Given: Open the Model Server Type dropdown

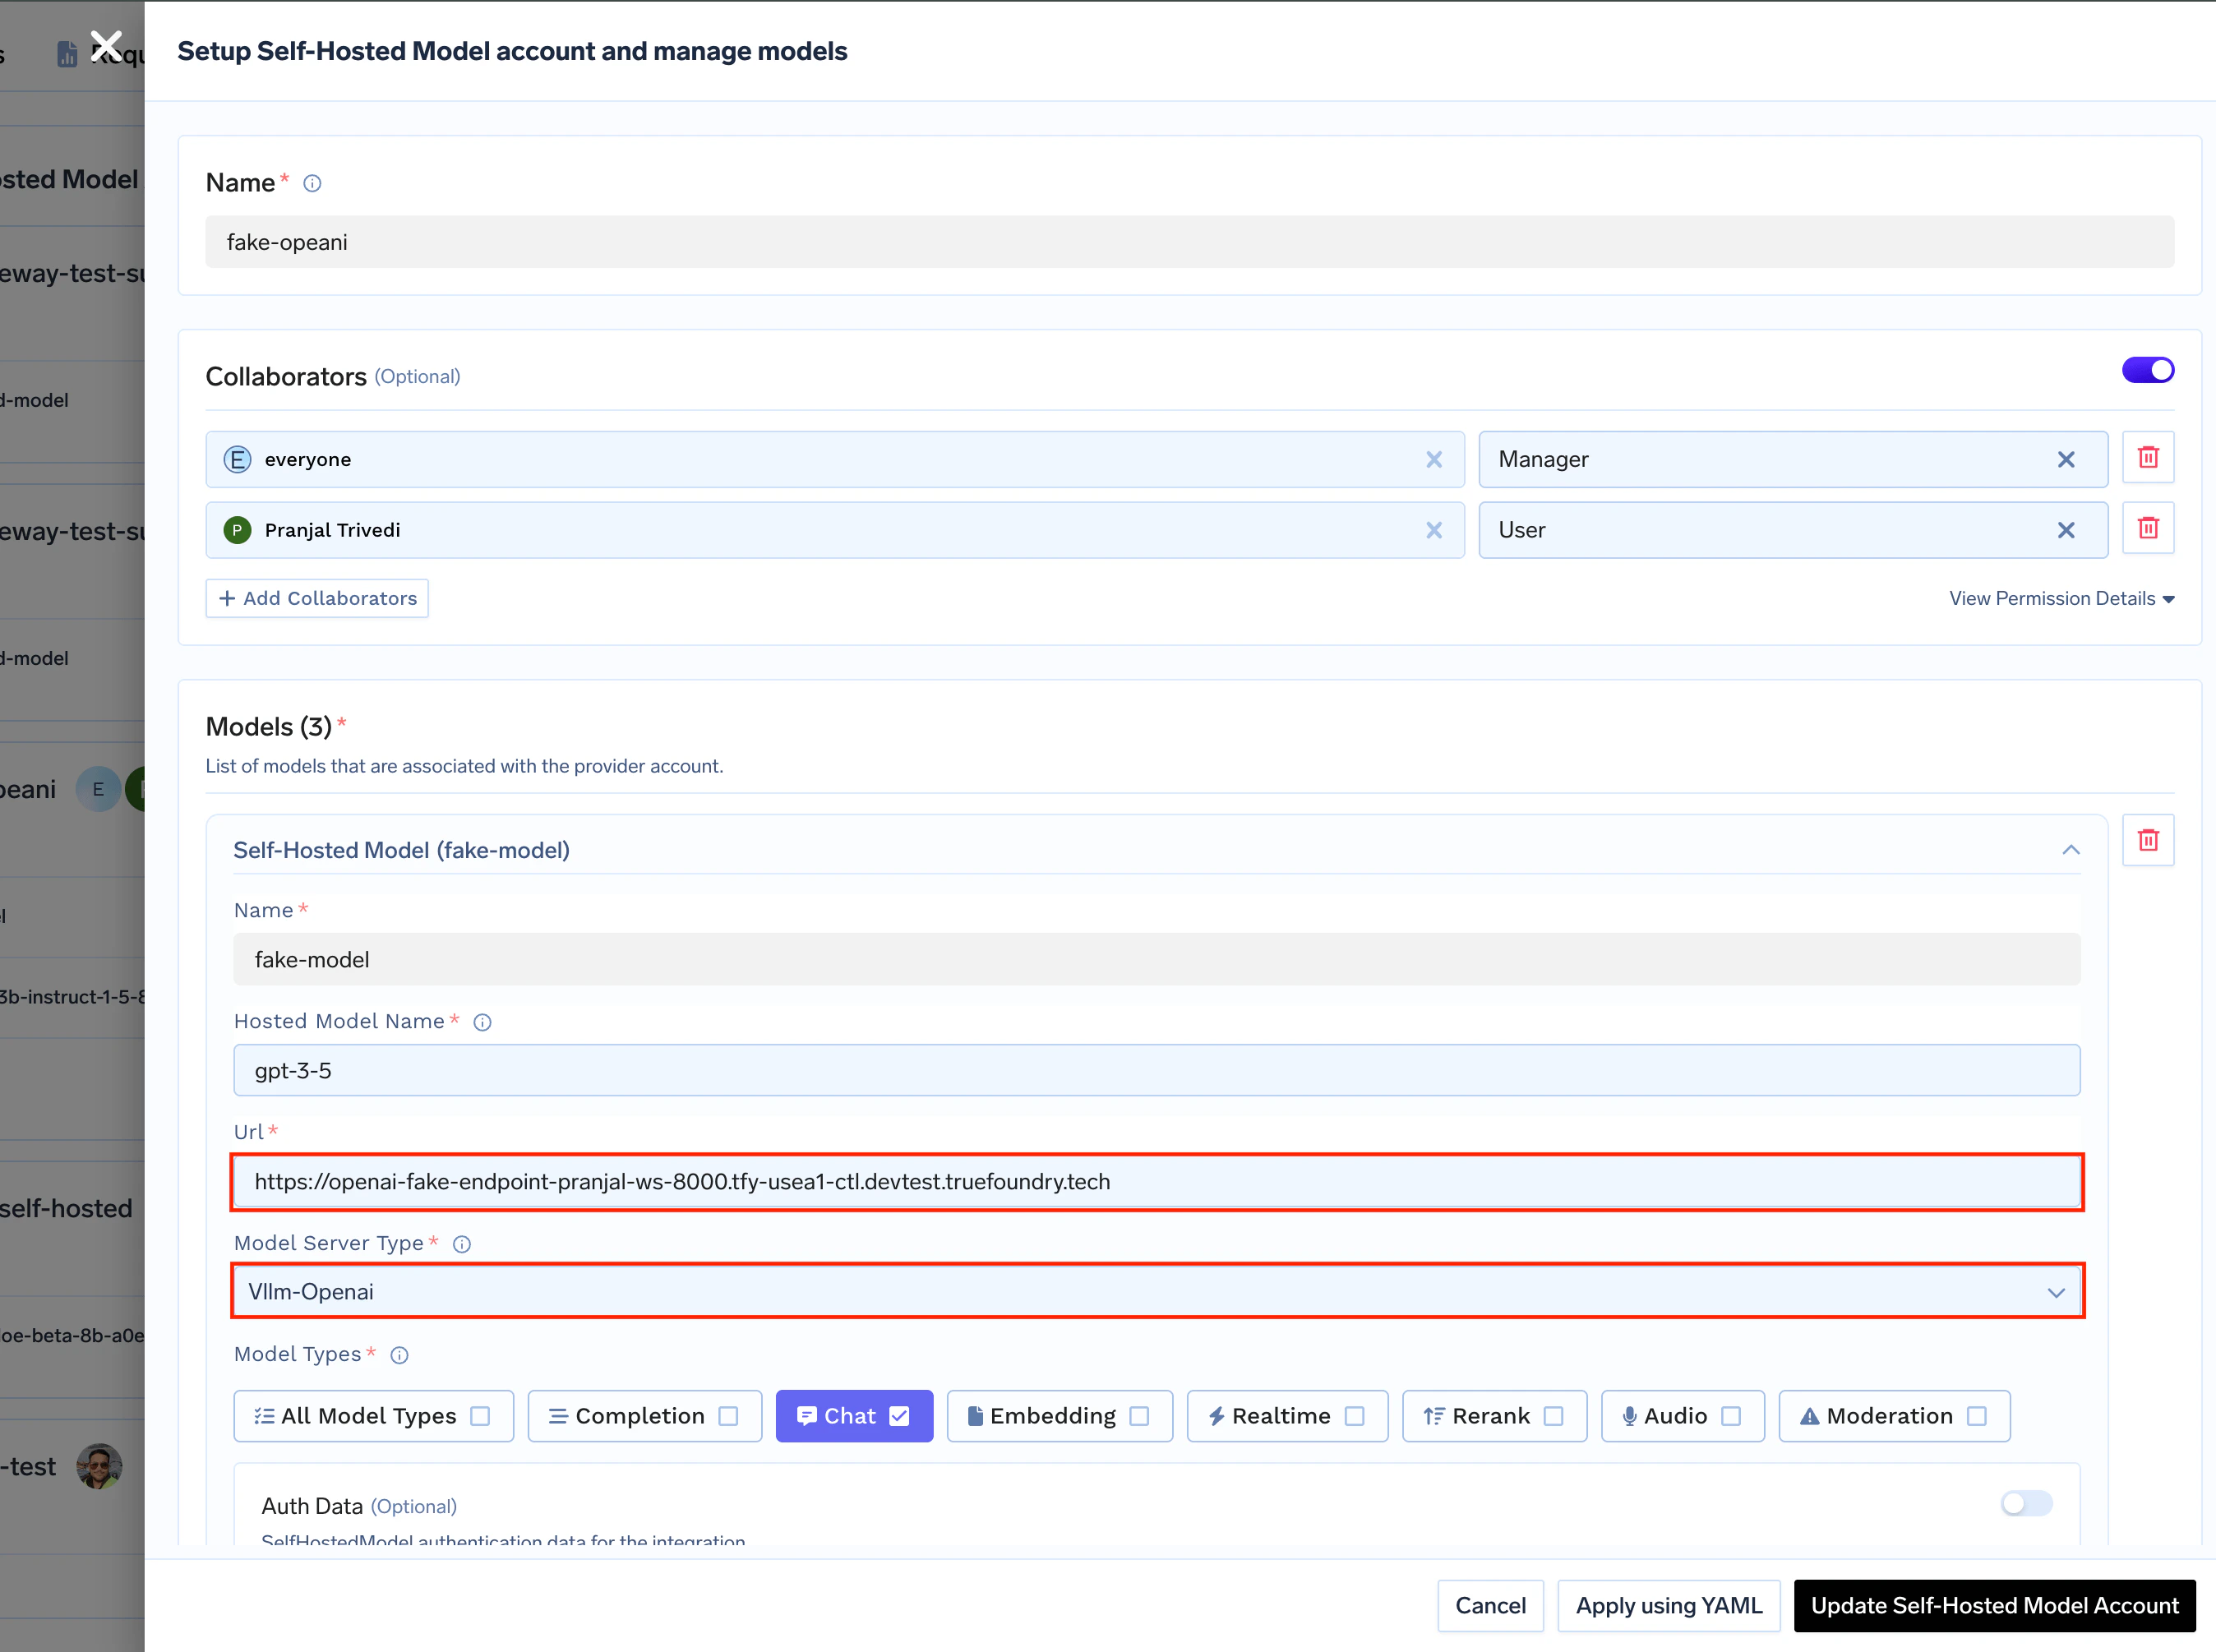Looking at the screenshot, I should (2056, 1291).
